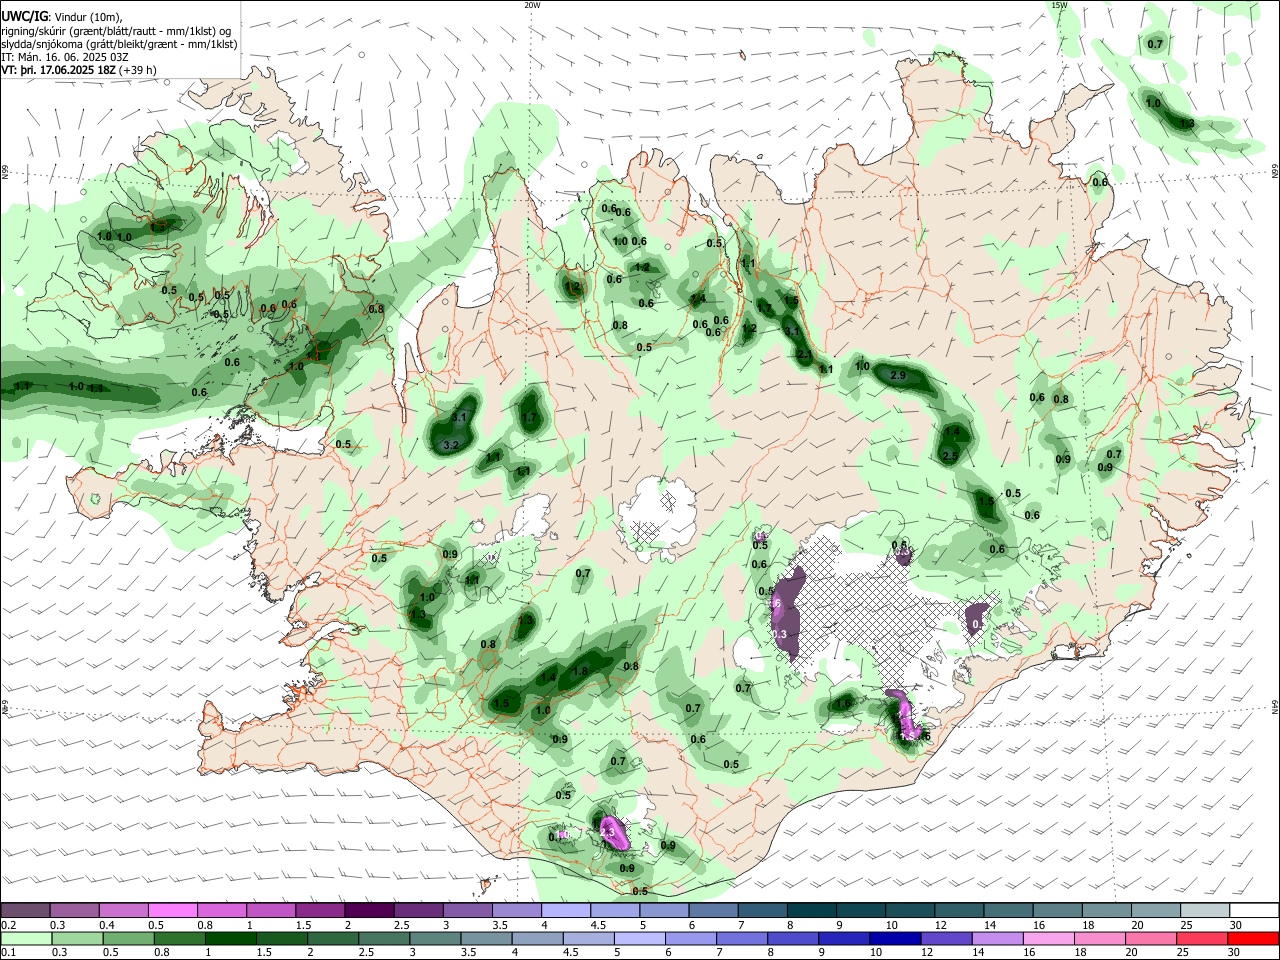Image resolution: width=1280 pixels, height=960 pixels.
Task: Select the 2.9 rainfall value on the map
Action: (x=897, y=375)
